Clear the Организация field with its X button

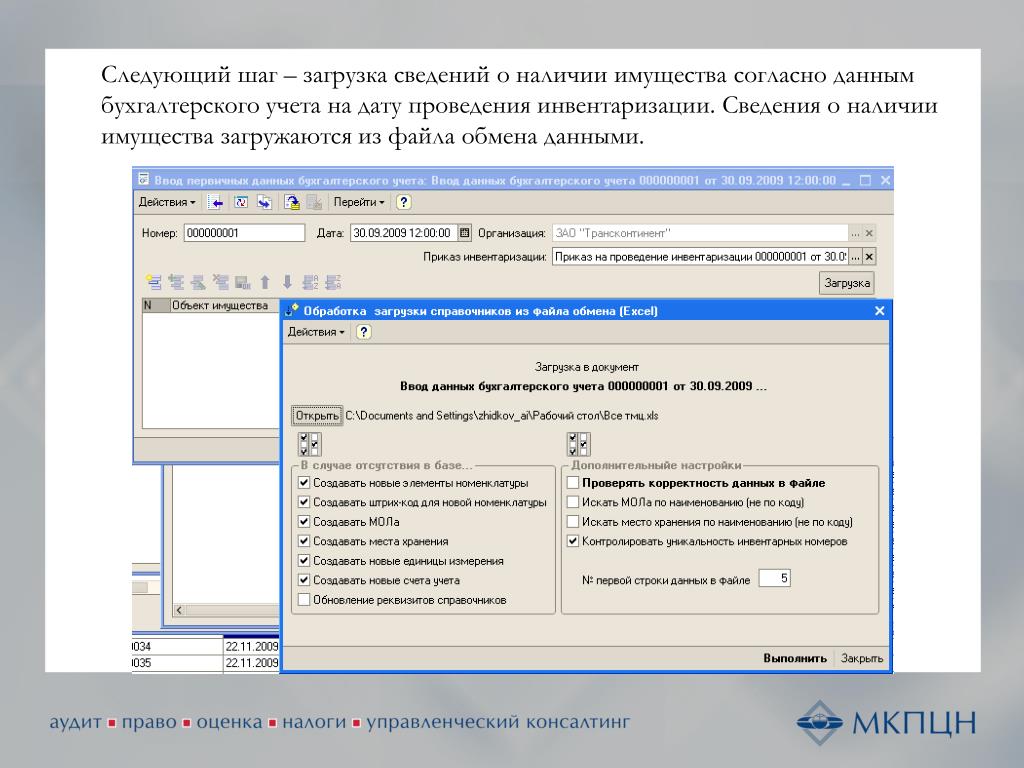tap(869, 233)
